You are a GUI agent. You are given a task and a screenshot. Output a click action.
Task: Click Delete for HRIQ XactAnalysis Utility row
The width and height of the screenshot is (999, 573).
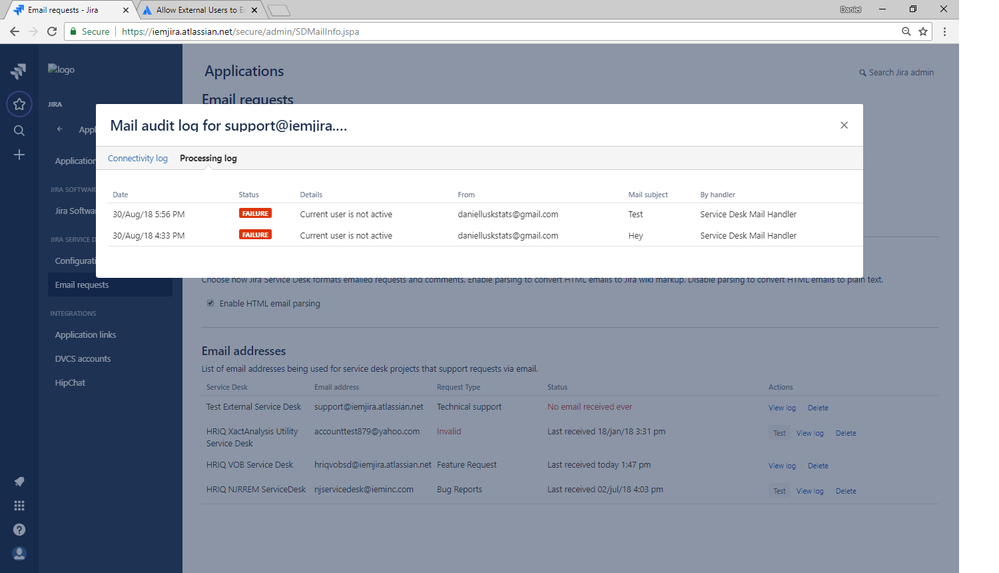[x=846, y=433]
